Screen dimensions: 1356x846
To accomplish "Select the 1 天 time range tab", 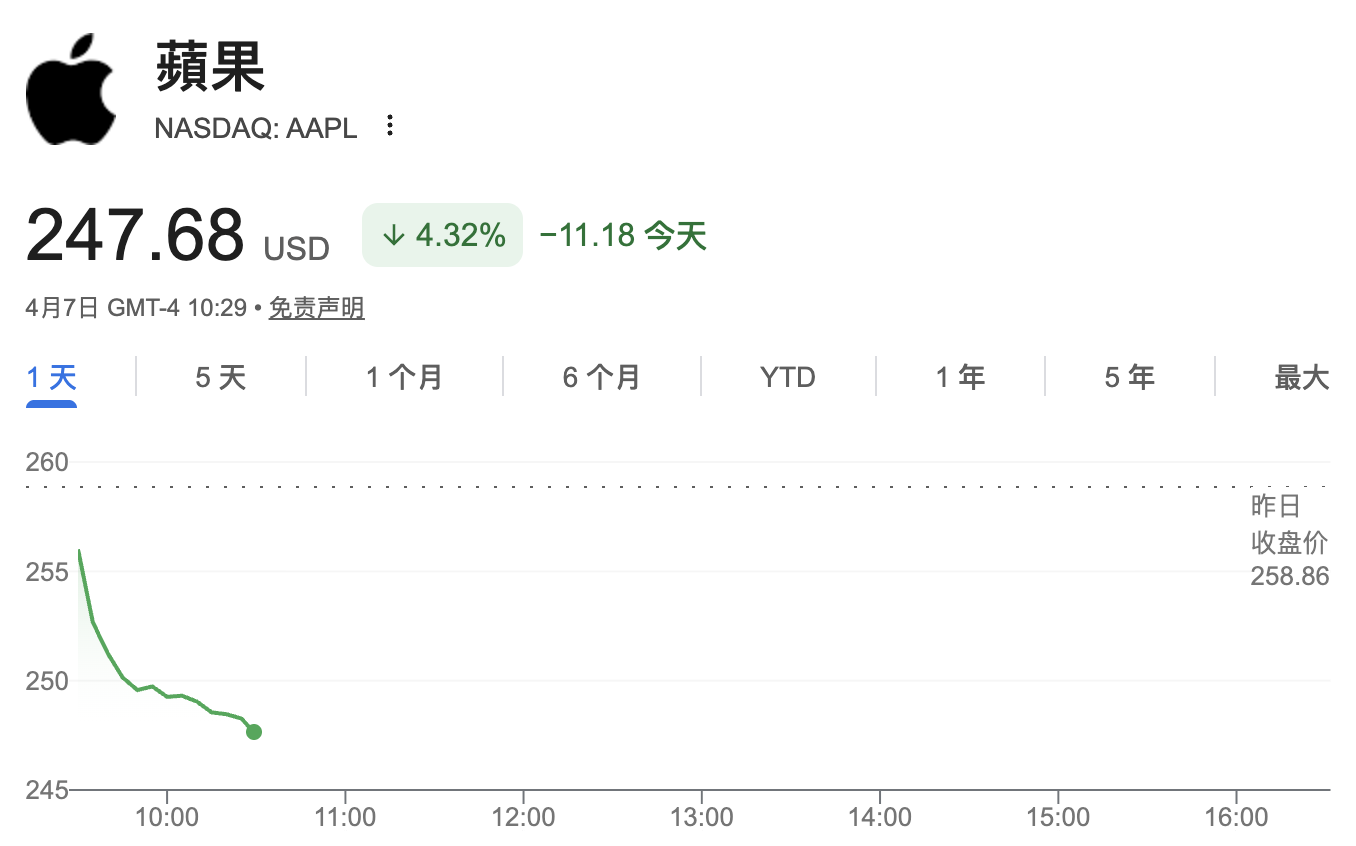I will pos(51,378).
